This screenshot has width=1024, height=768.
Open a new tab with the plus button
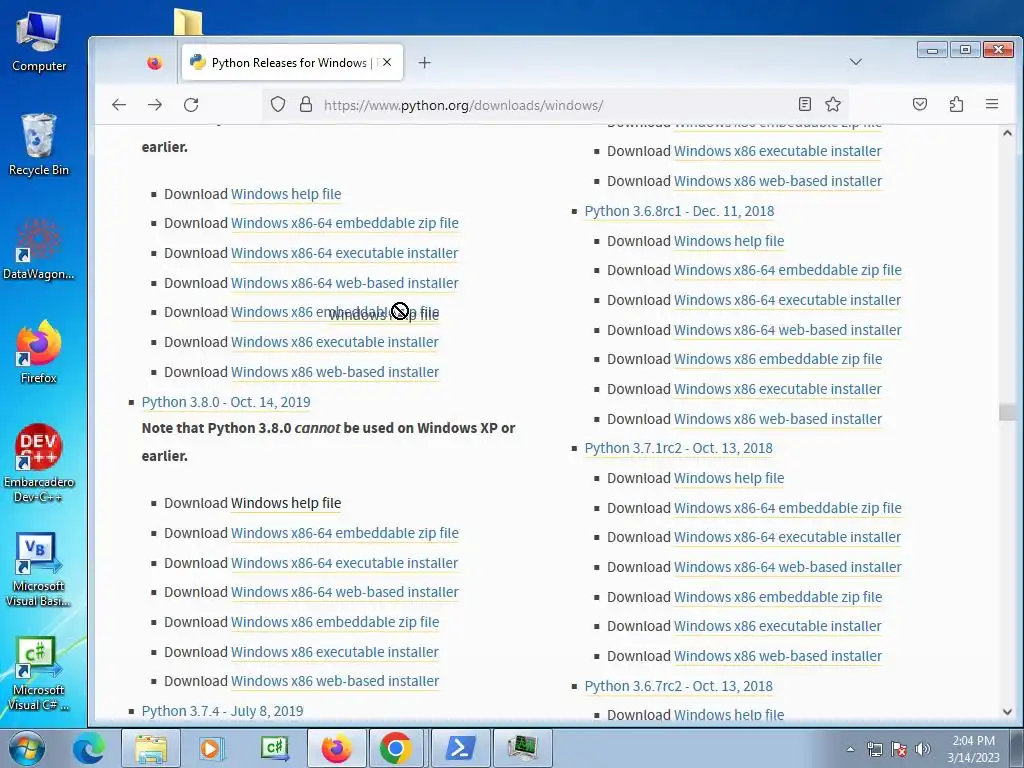pyautogui.click(x=424, y=63)
